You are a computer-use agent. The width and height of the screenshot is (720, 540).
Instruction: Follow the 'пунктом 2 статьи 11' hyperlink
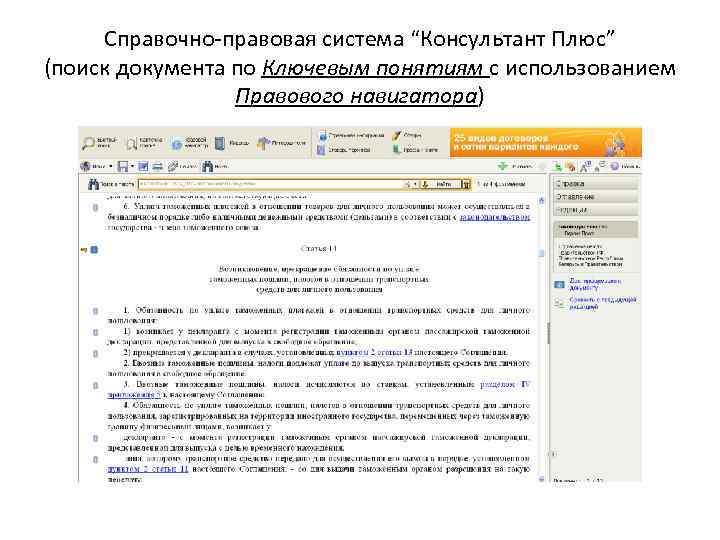pyautogui.click(x=148, y=469)
